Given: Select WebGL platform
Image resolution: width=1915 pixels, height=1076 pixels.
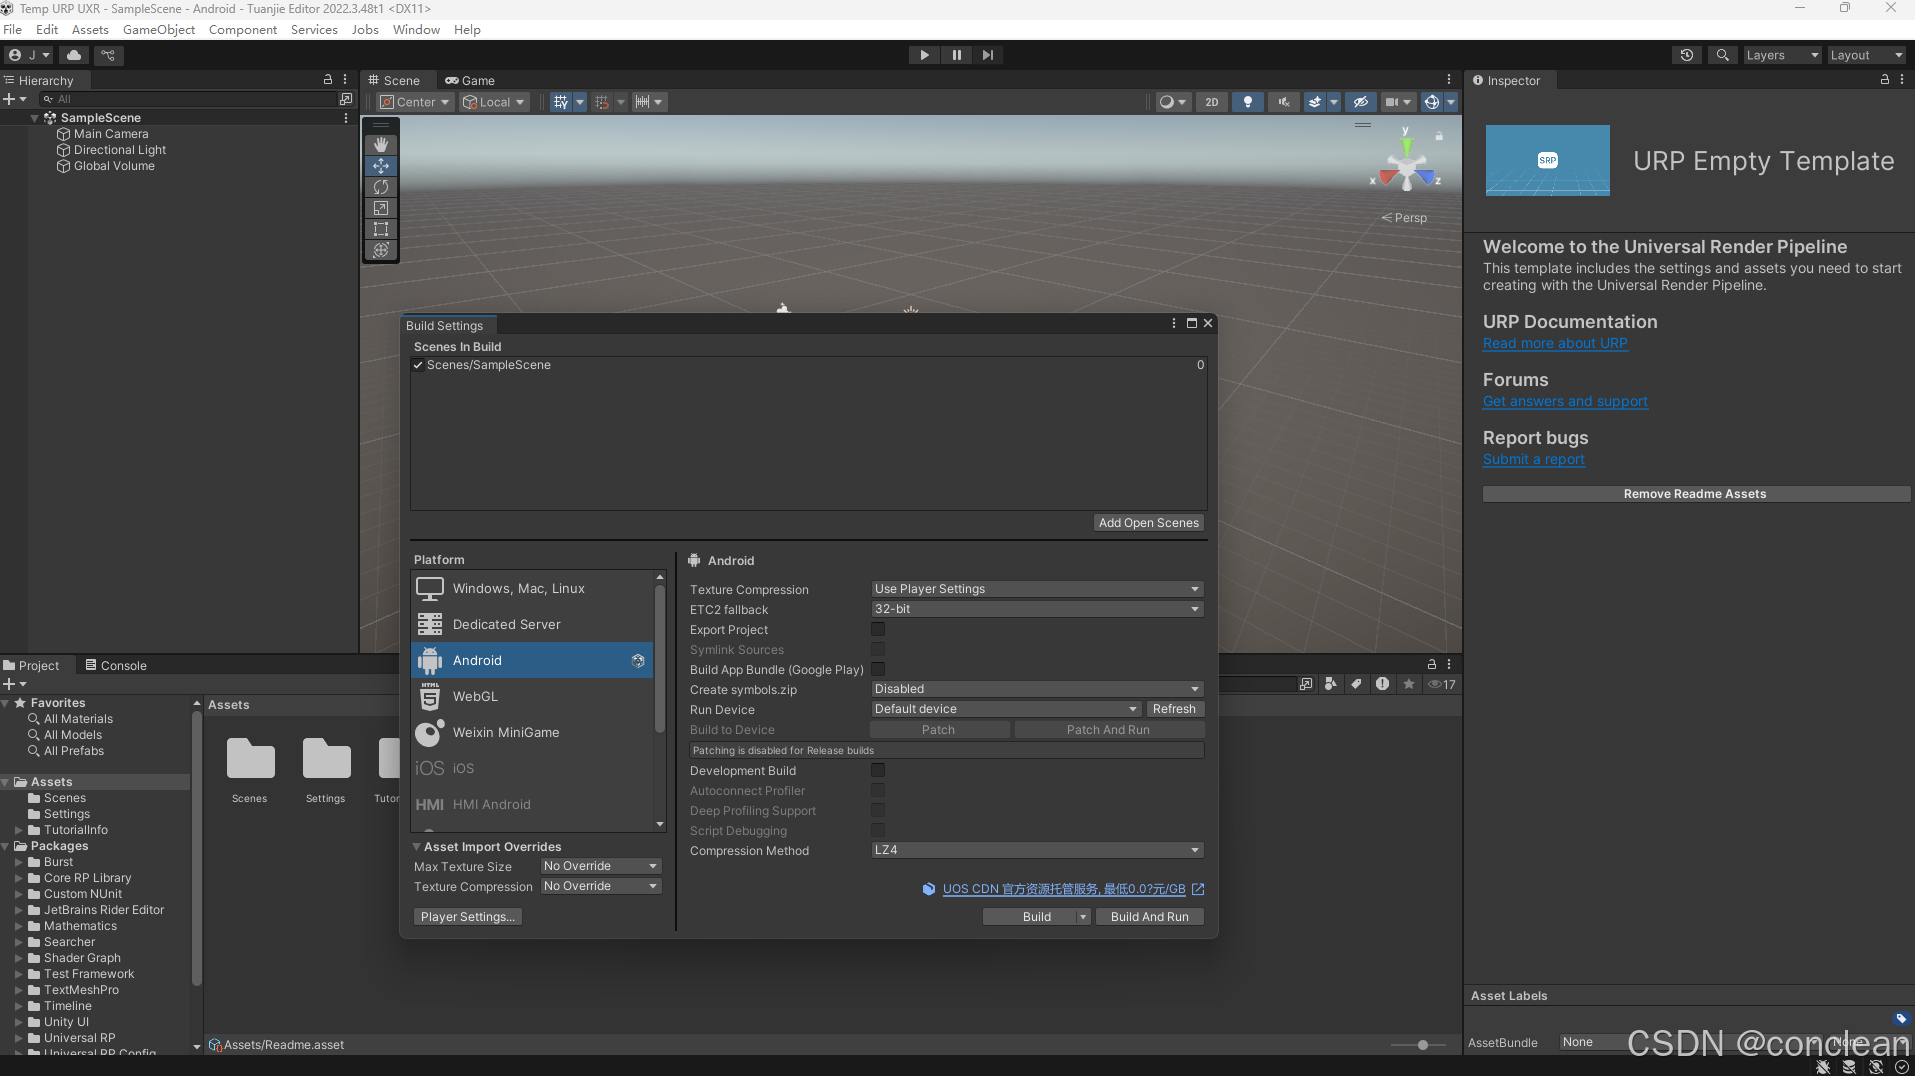Looking at the screenshot, I should click(532, 696).
